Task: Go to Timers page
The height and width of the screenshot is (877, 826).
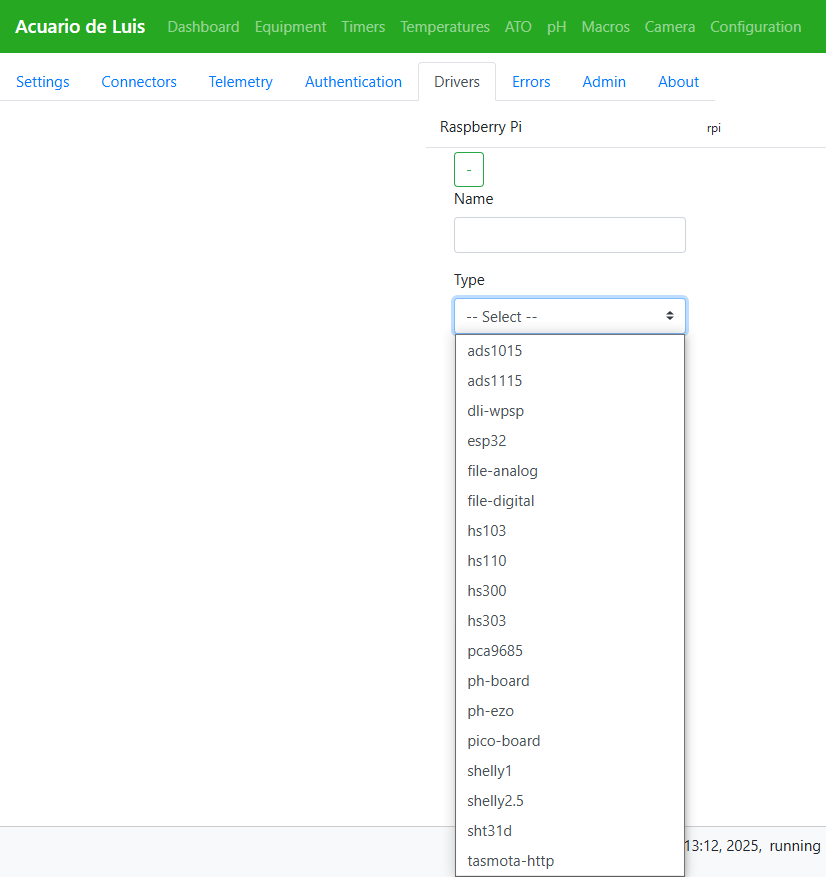Action: (363, 27)
